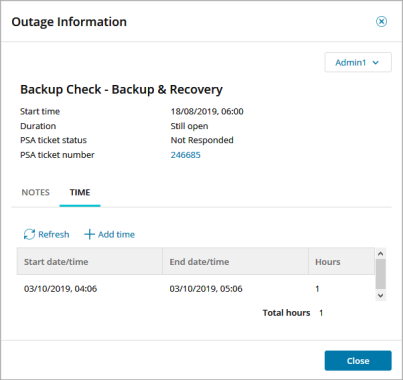403x380 pixels.
Task: Click the Close button
Action: click(358, 361)
